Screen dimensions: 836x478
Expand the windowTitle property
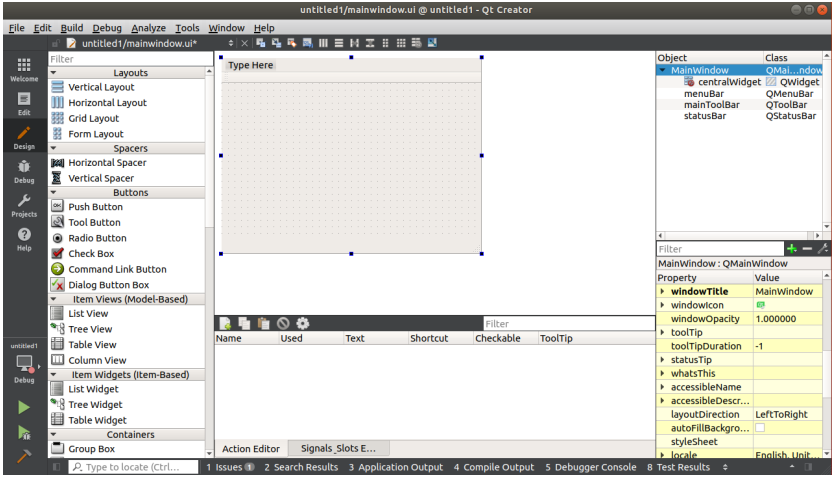(x=663, y=291)
